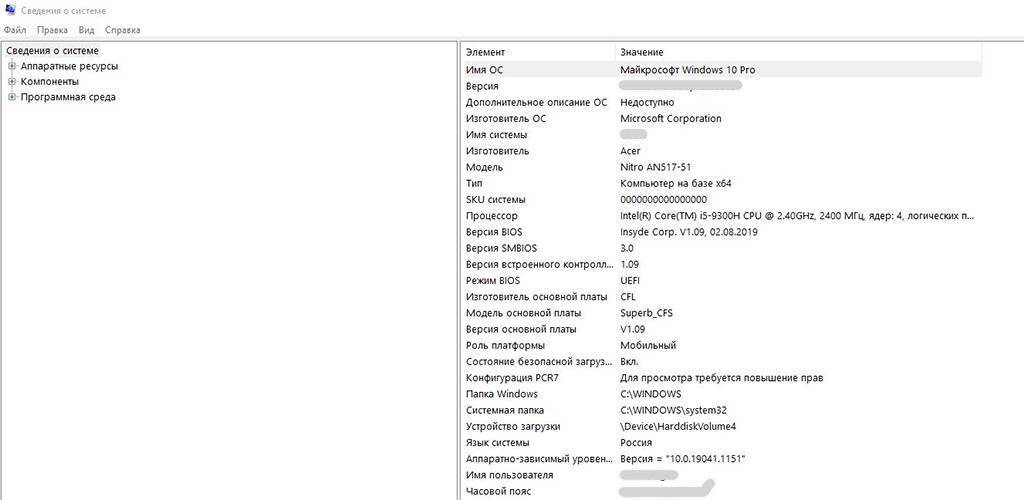Expand the Компоненты node
Viewport: 1024px width, 500px height.
pos(12,82)
